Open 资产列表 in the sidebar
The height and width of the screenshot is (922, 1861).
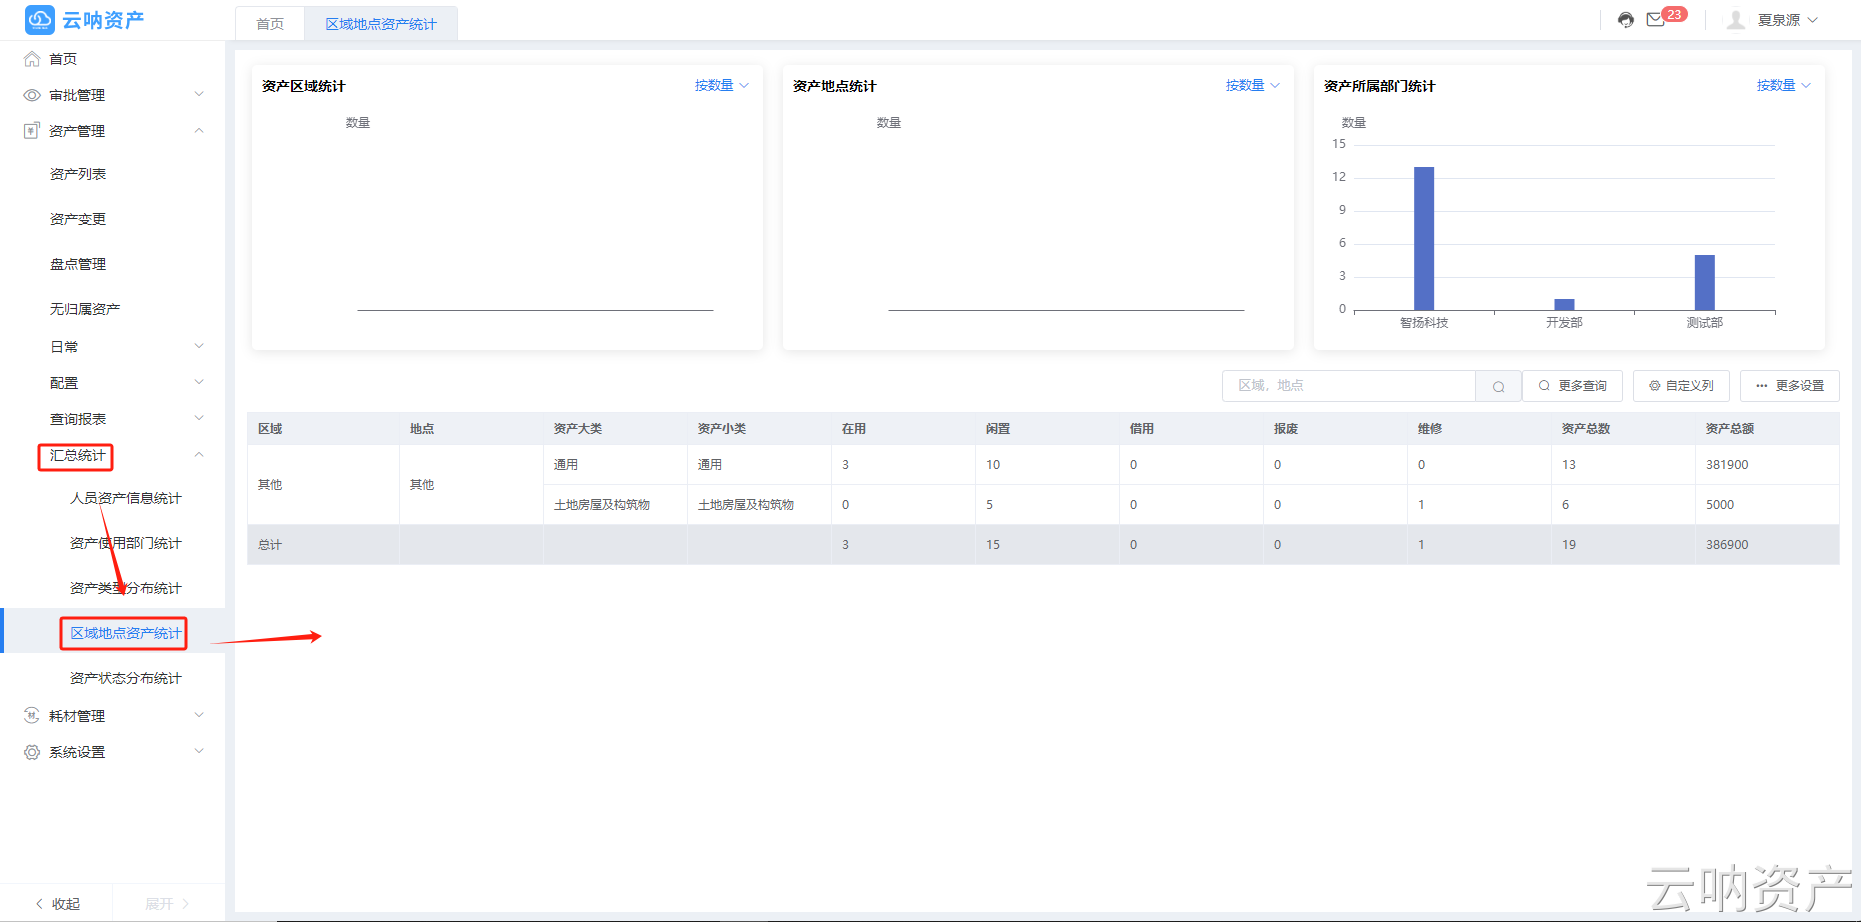tap(78, 174)
